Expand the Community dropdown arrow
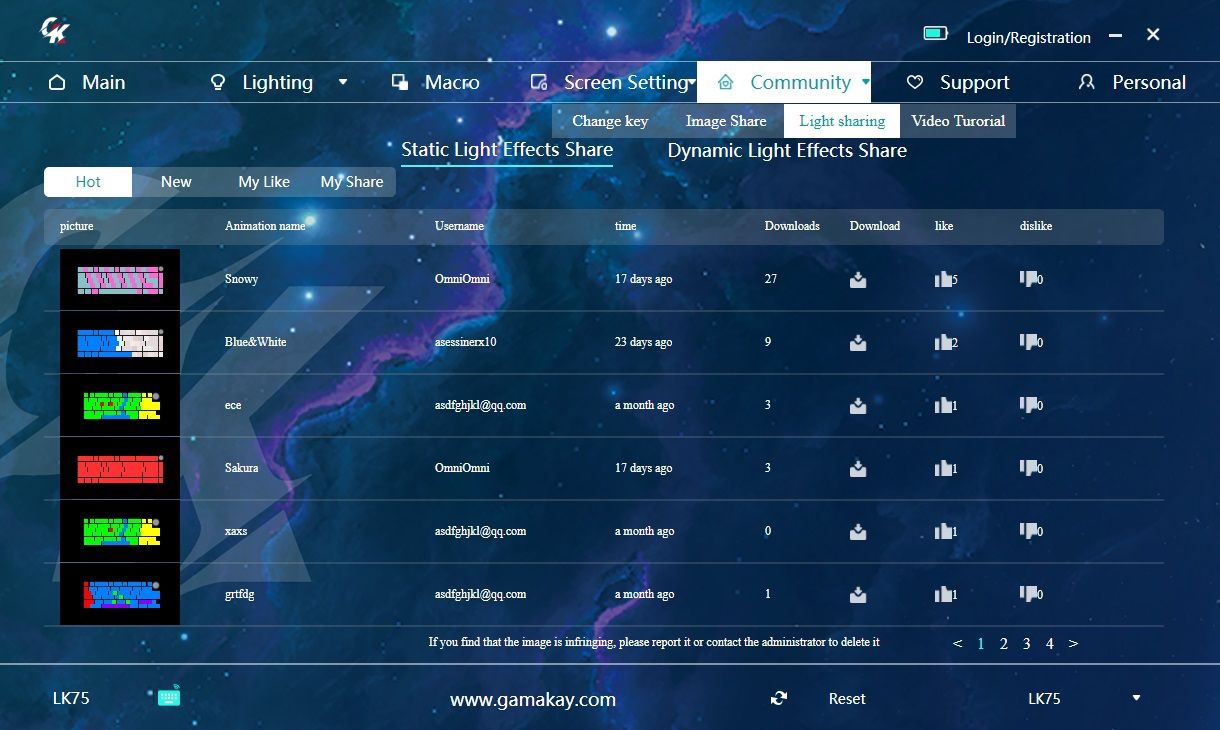This screenshot has width=1220, height=730. point(866,83)
